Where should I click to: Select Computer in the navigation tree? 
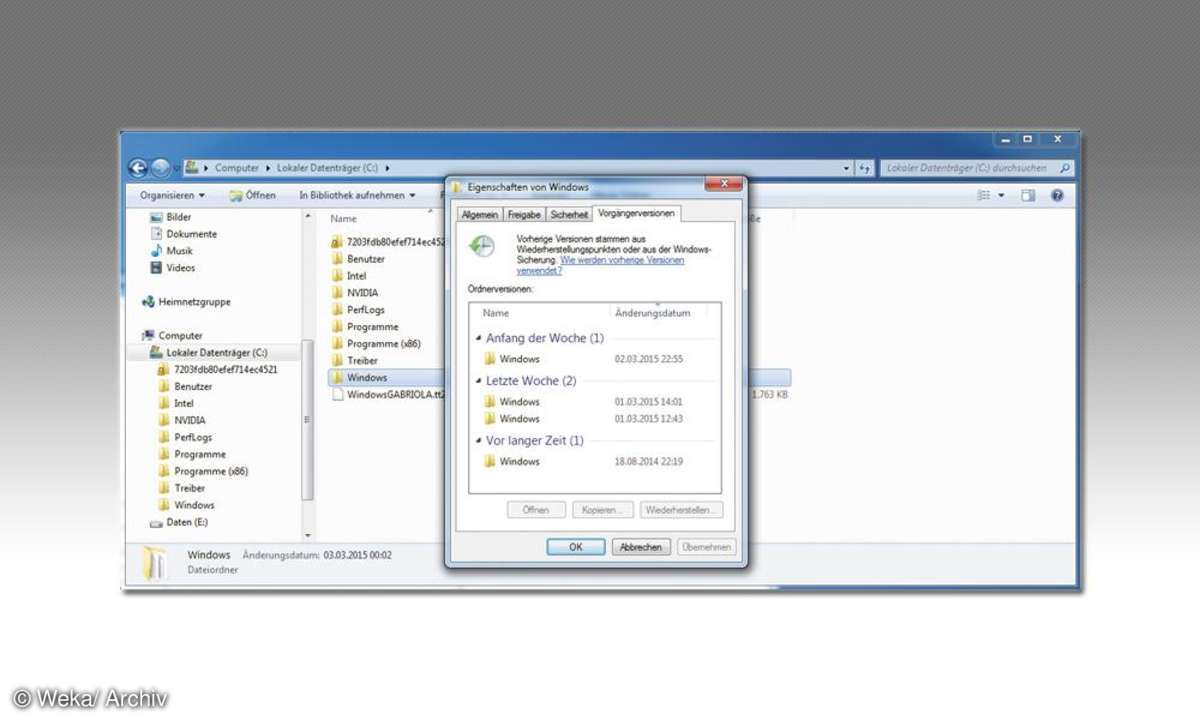pyautogui.click(x=173, y=336)
